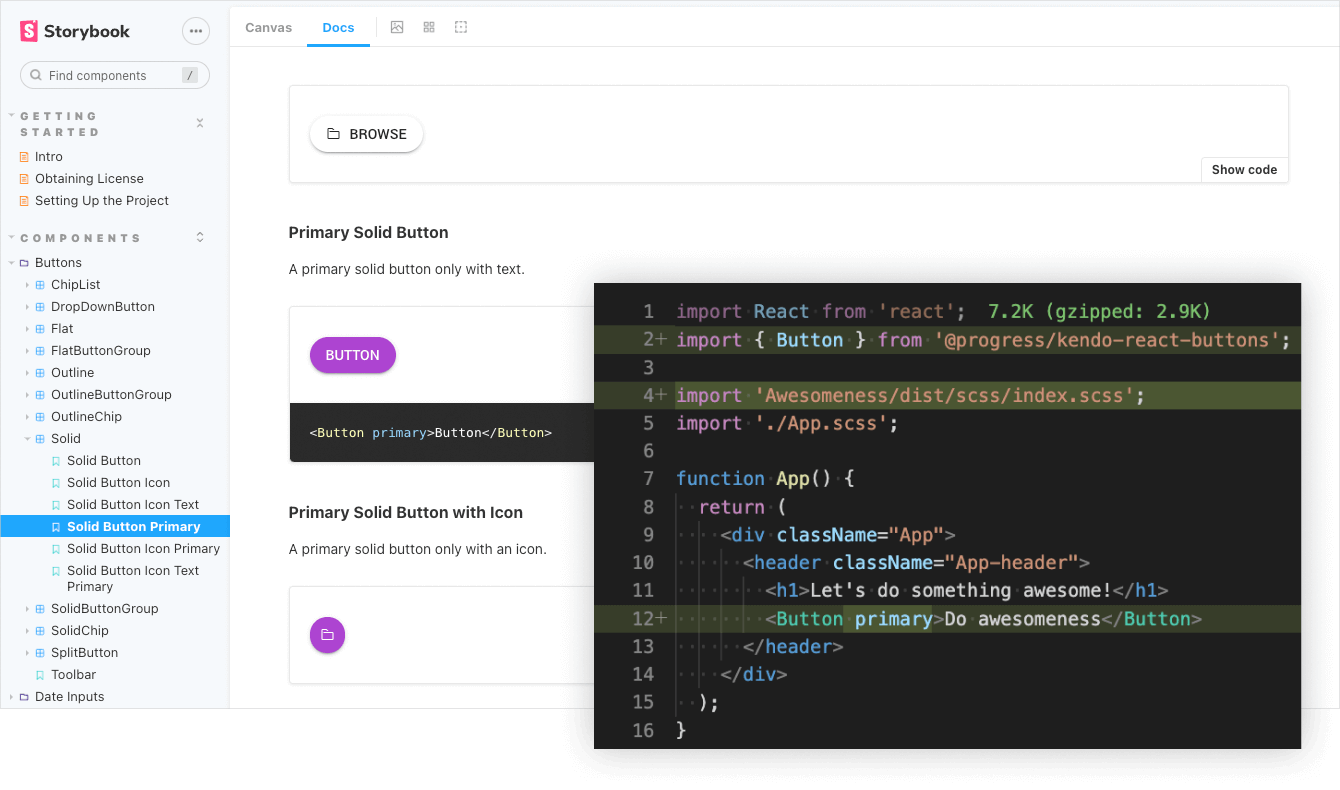Click Primary Solid Button with Icon heading
Viewport: 1340px width, 790px height.
point(406,512)
